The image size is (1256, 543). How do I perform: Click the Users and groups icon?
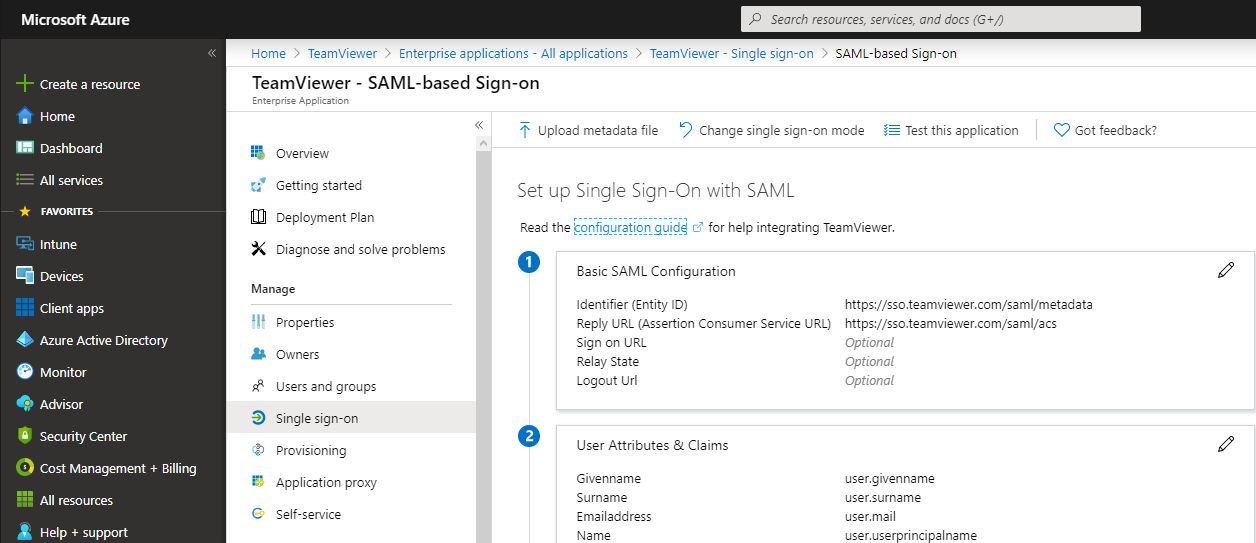[258, 386]
